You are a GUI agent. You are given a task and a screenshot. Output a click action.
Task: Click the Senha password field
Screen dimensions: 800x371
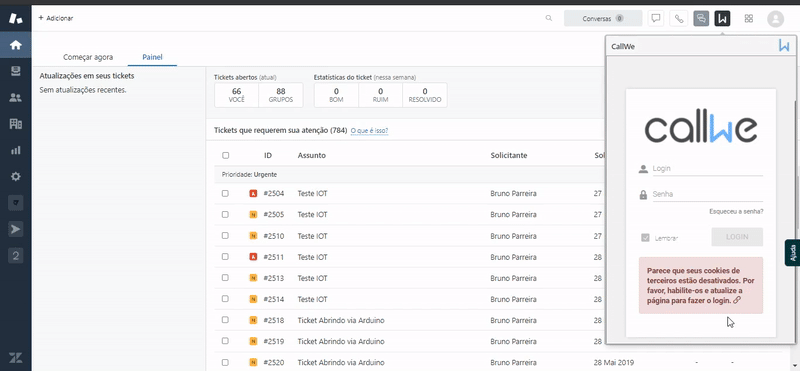708,194
